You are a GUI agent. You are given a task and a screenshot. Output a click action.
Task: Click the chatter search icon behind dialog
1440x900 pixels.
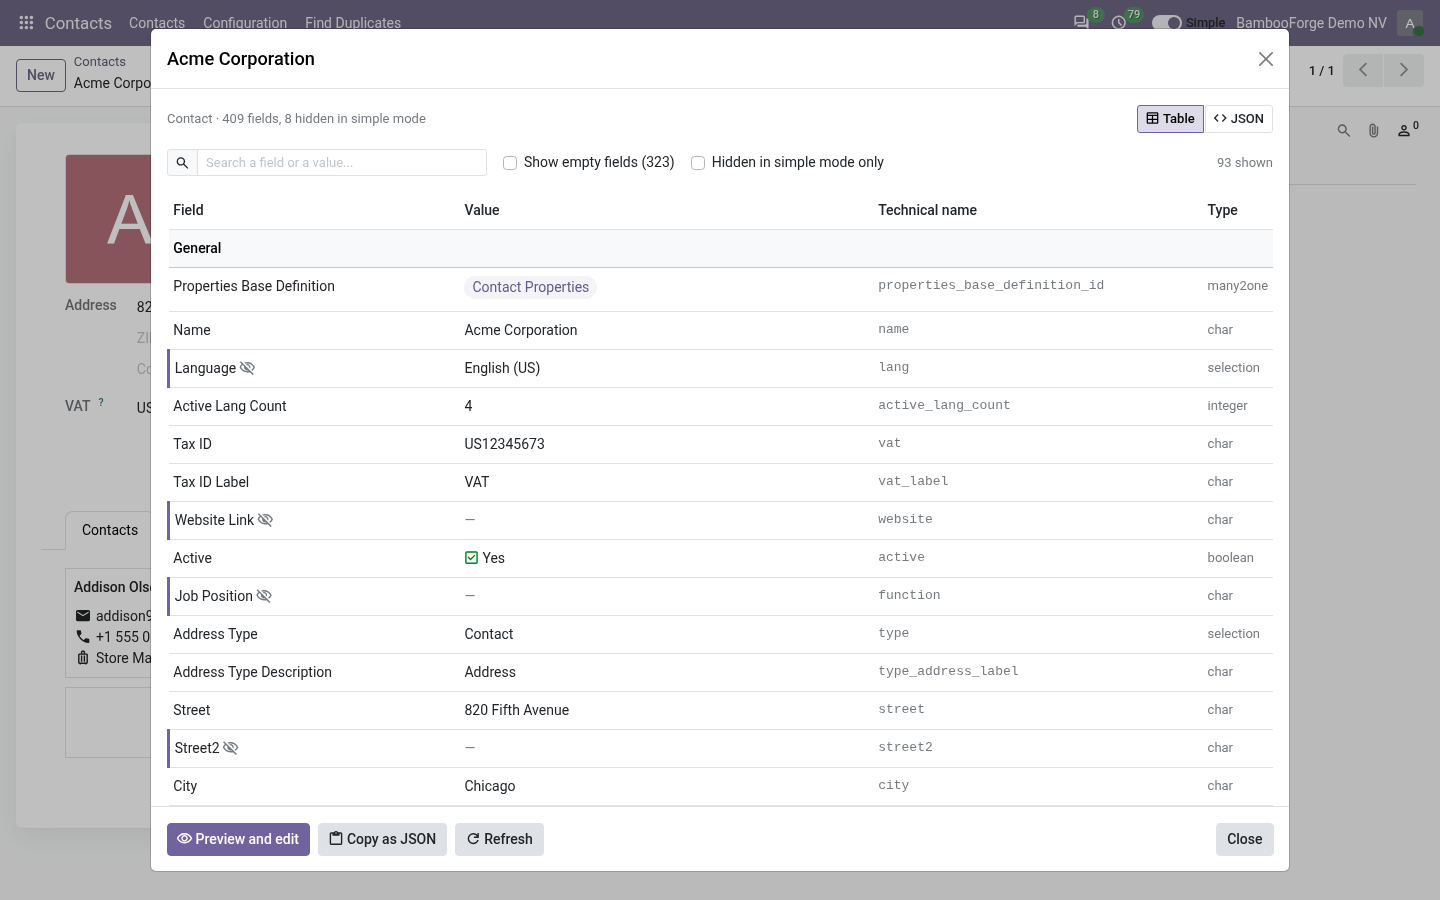(1344, 131)
